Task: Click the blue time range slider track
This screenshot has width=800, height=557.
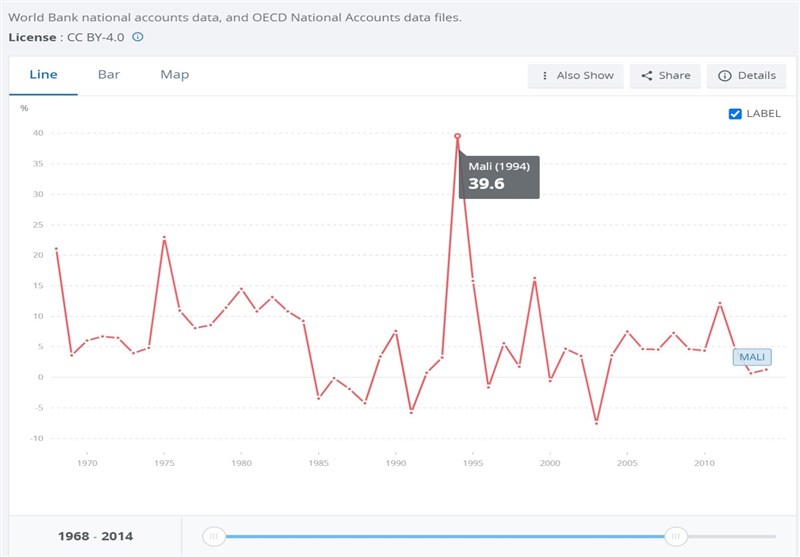Action: point(445,537)
